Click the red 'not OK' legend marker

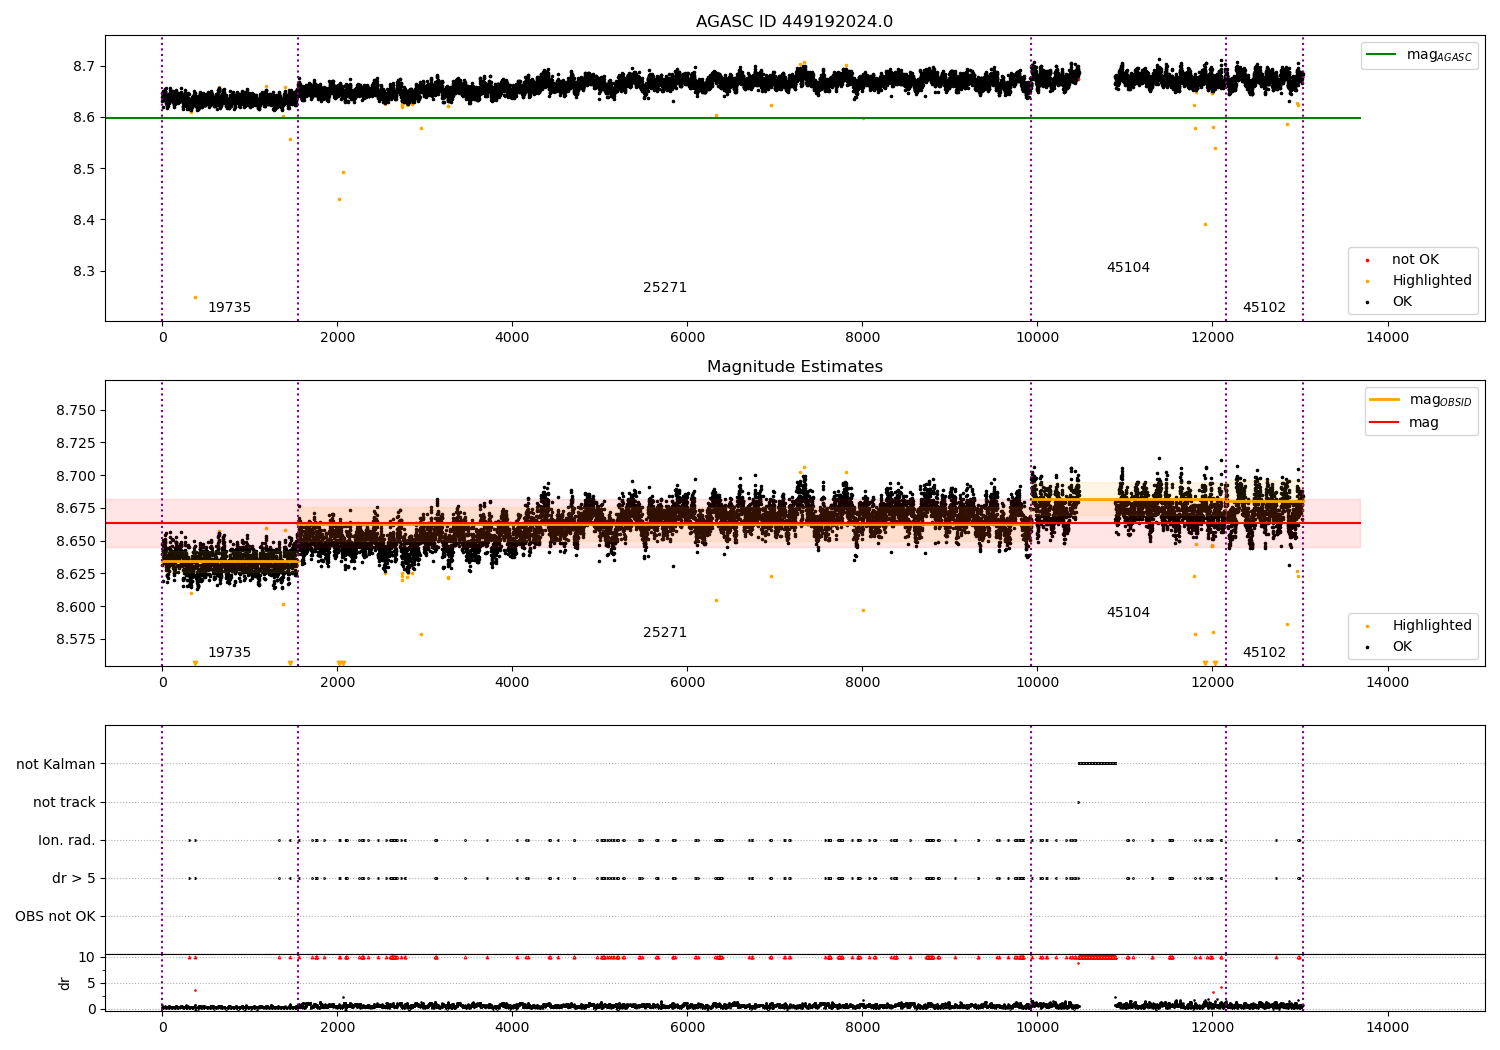point(1367,260)
